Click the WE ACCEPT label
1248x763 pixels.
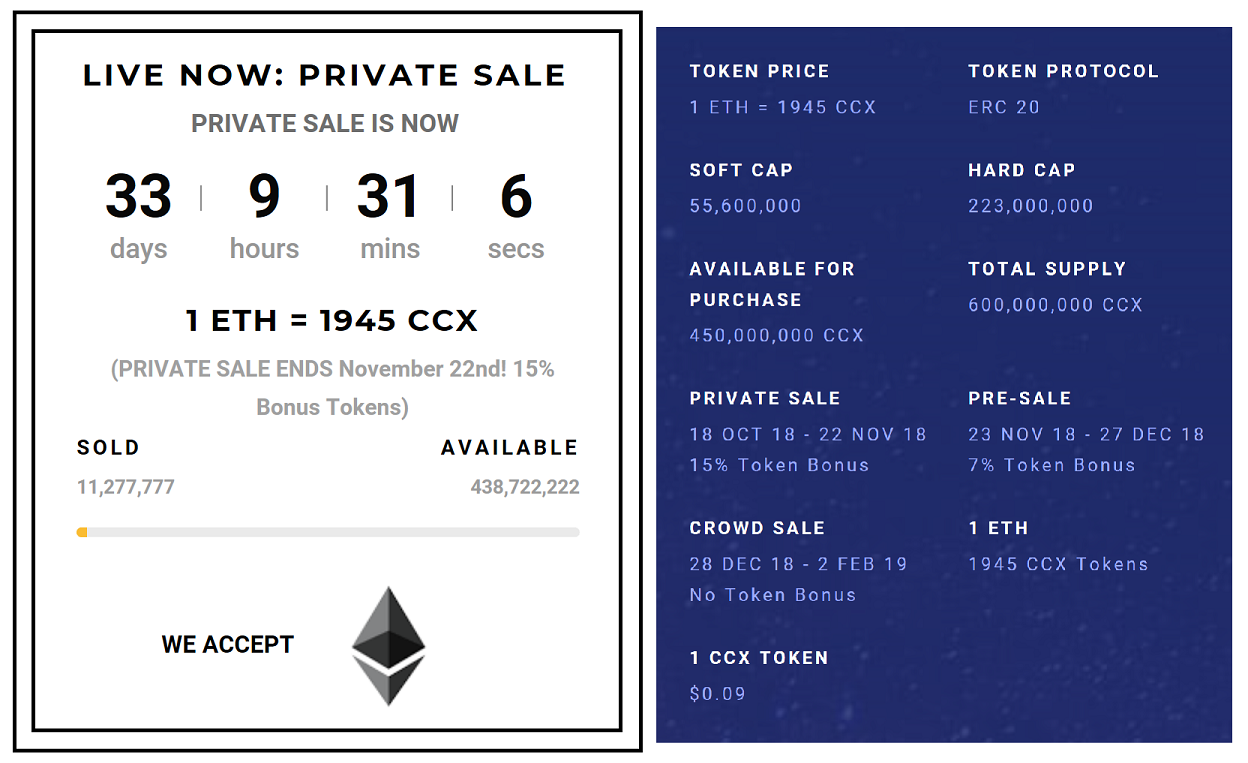[228, 645]
